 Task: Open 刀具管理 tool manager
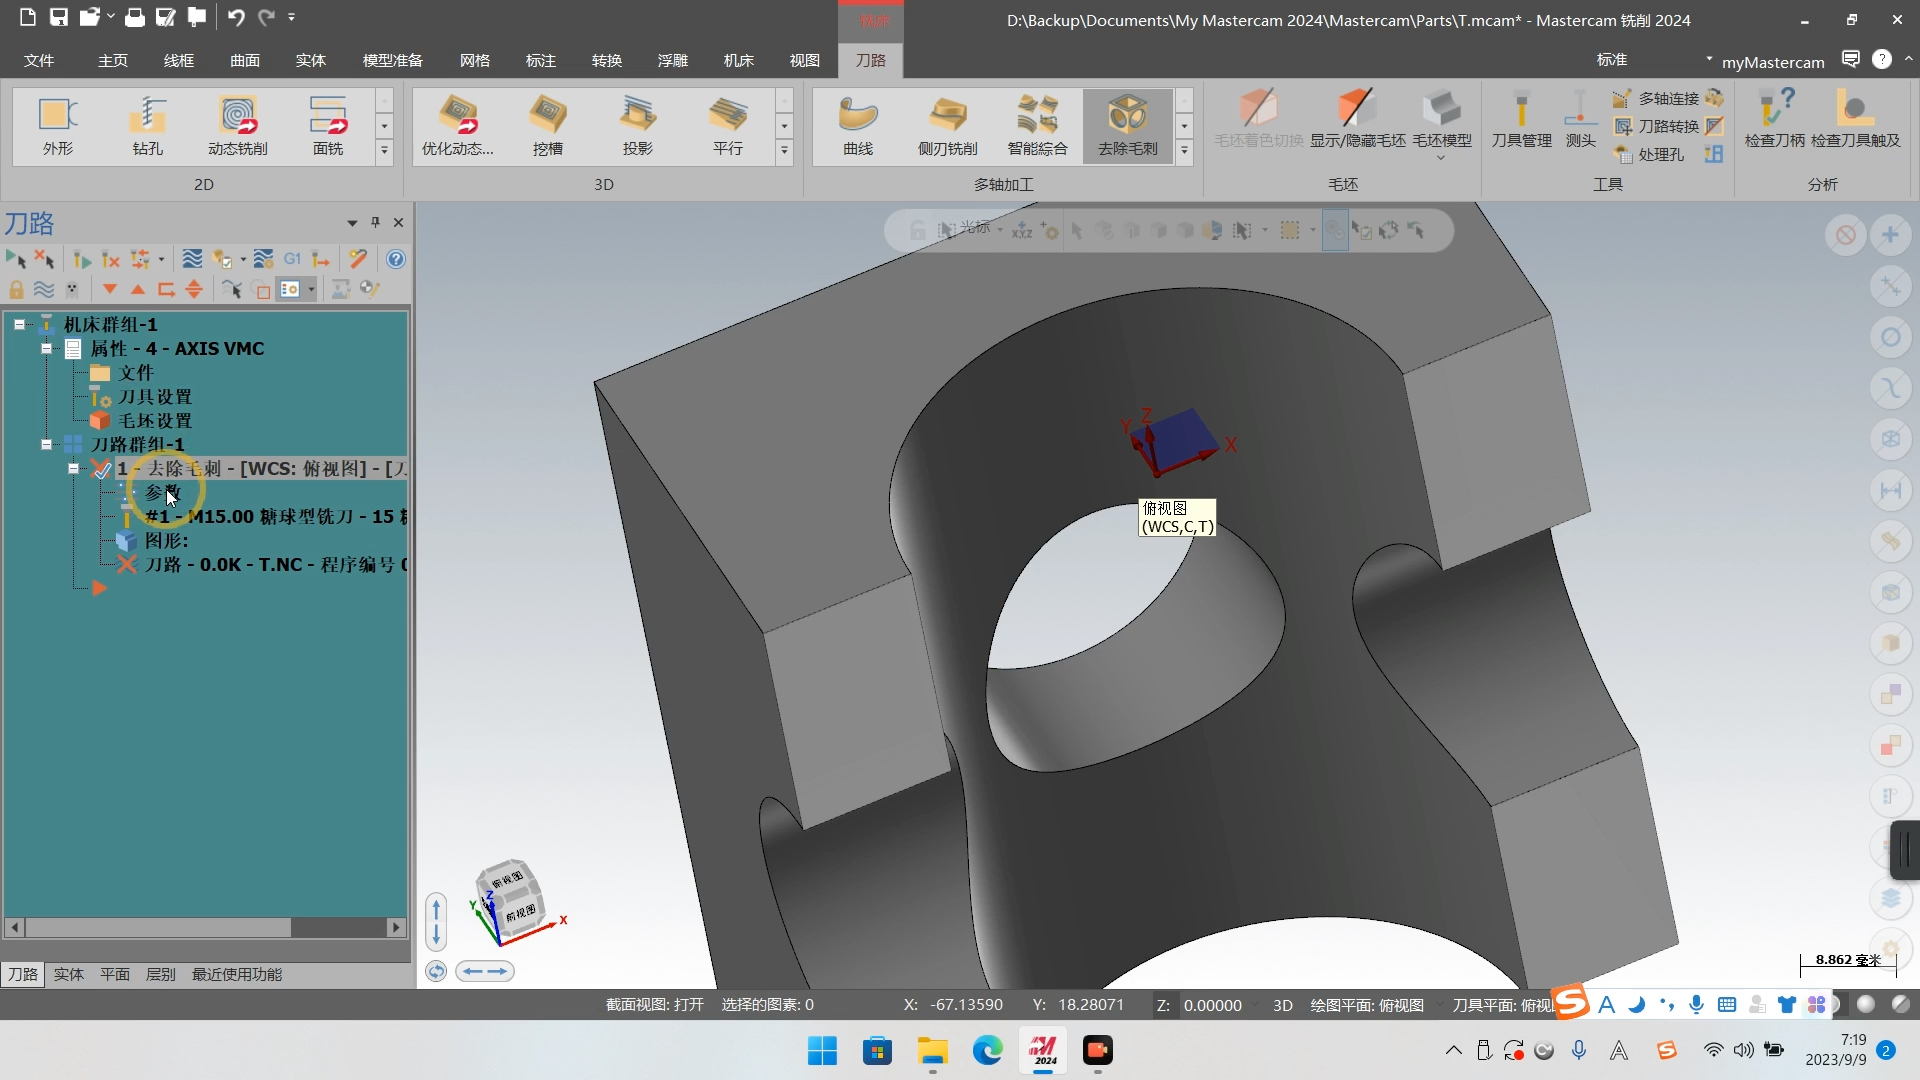(x=1521, y=118)
